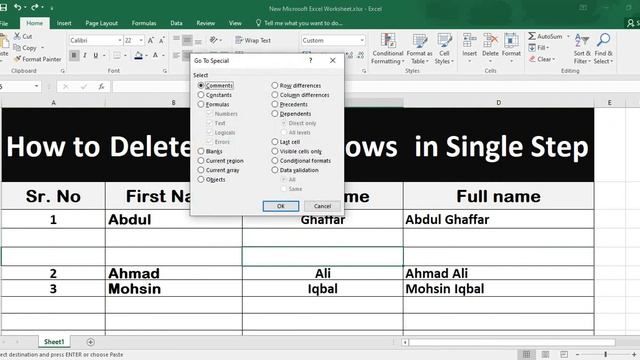Screen dimensions: 640x360
Task: Click the Sort & Filter icon
Action: tap(582, 41)
